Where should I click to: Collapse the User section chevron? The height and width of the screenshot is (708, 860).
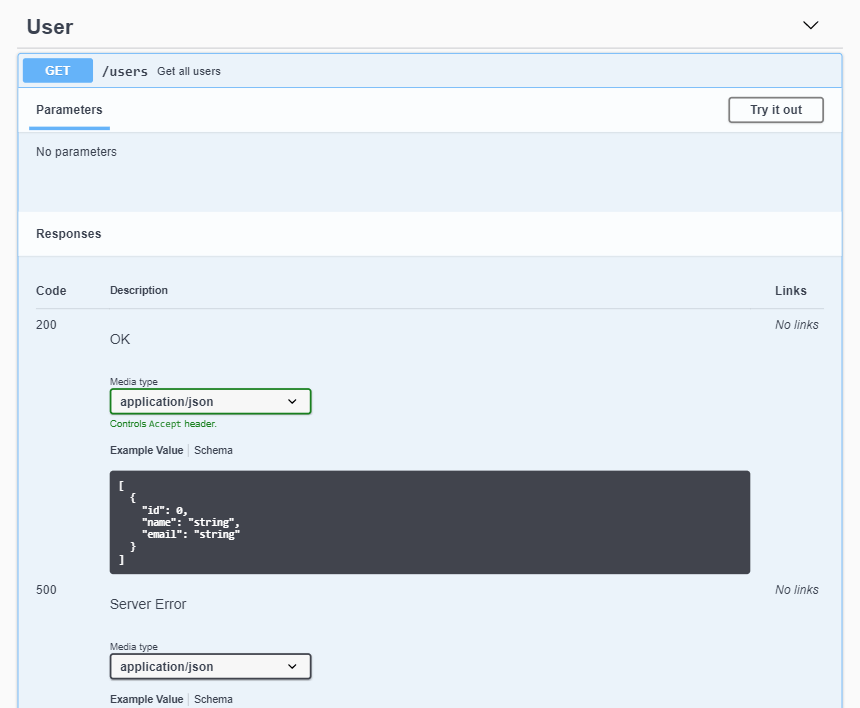coord(810,25)
